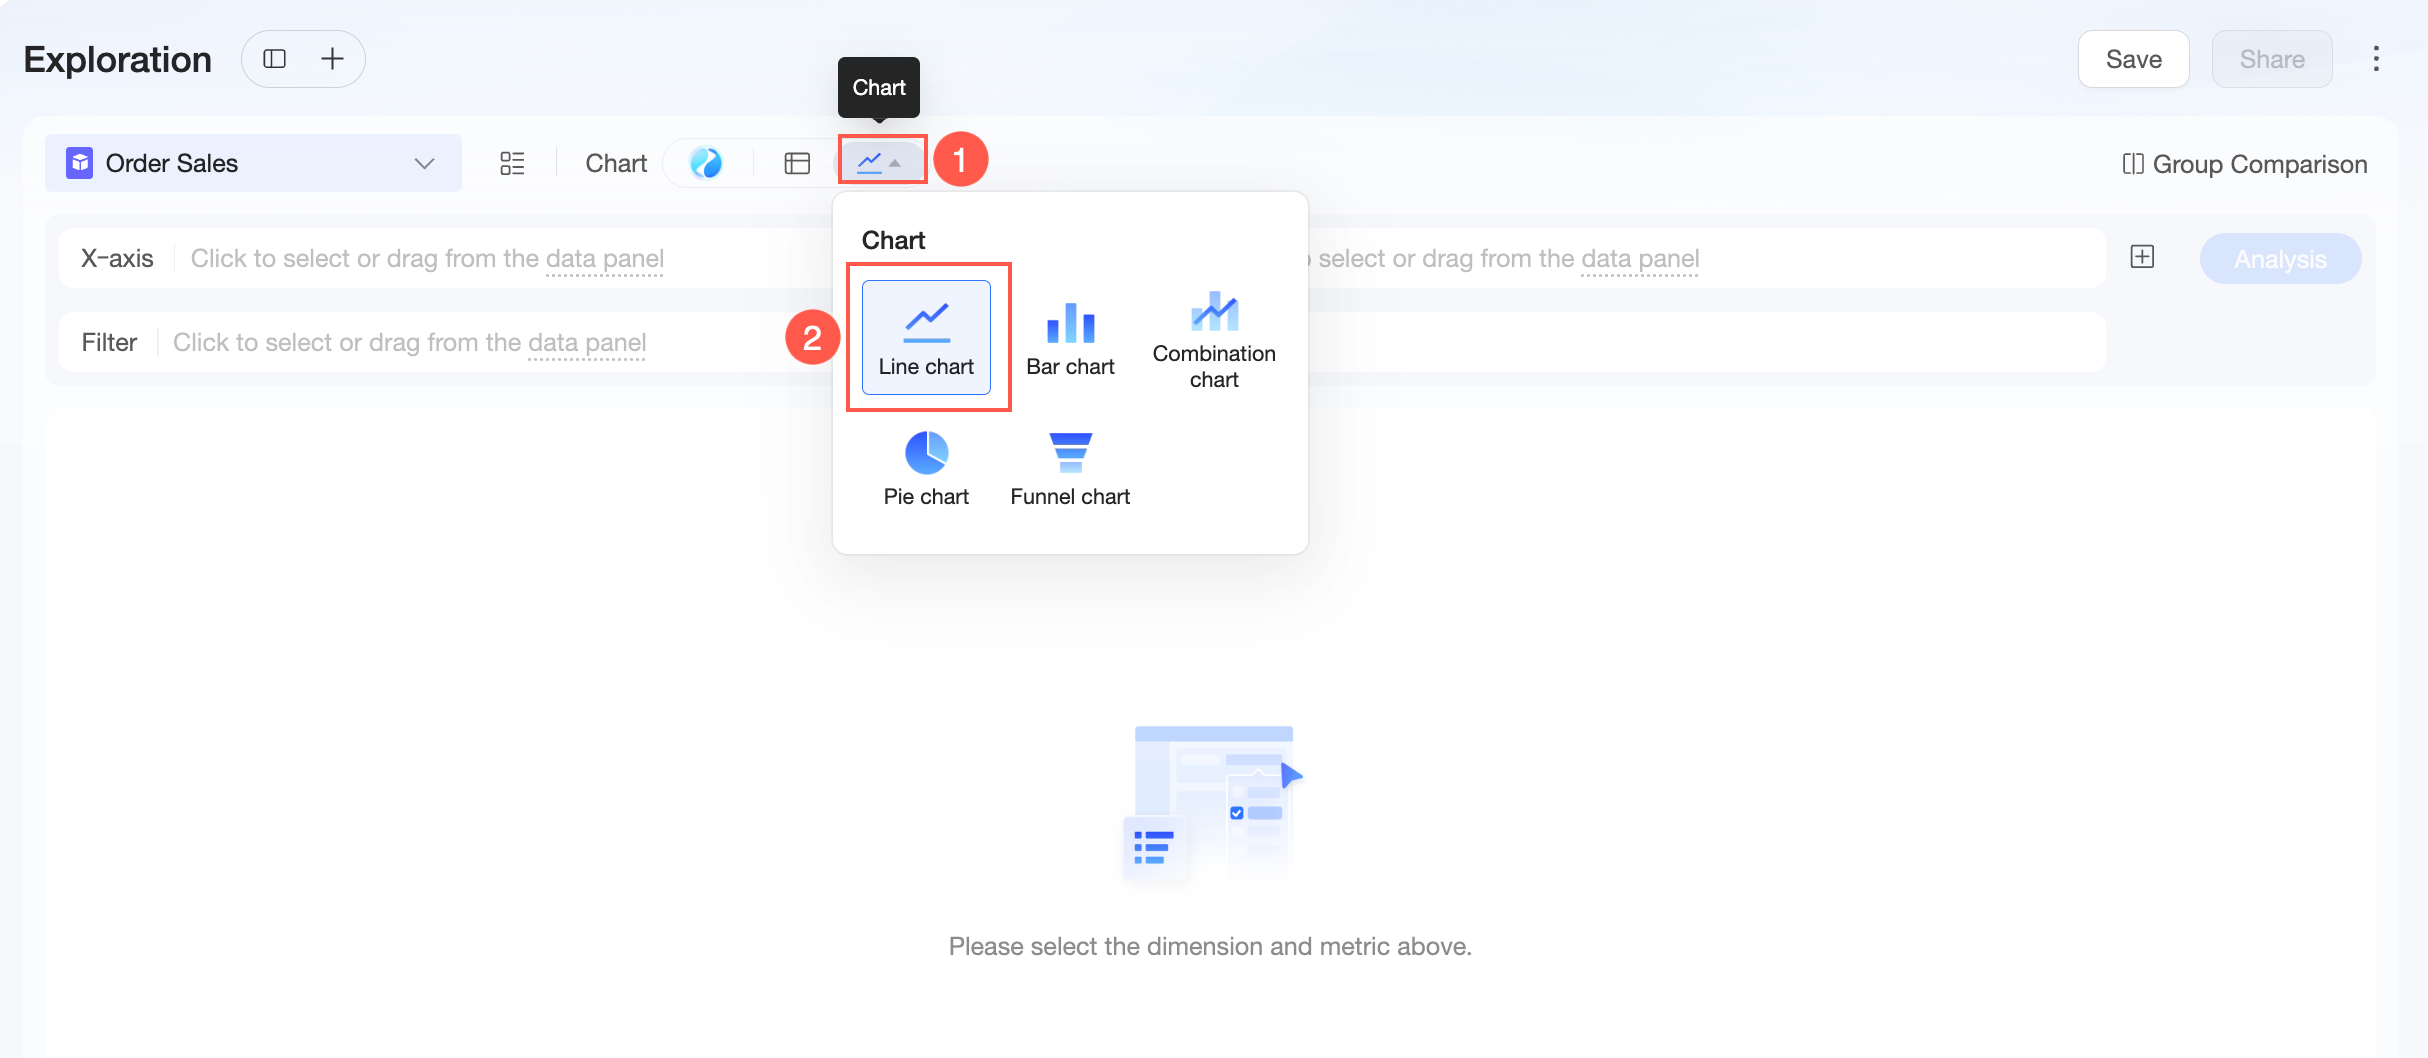
Task: Open the more options vertical dots menu
Action: point(2376,59)
